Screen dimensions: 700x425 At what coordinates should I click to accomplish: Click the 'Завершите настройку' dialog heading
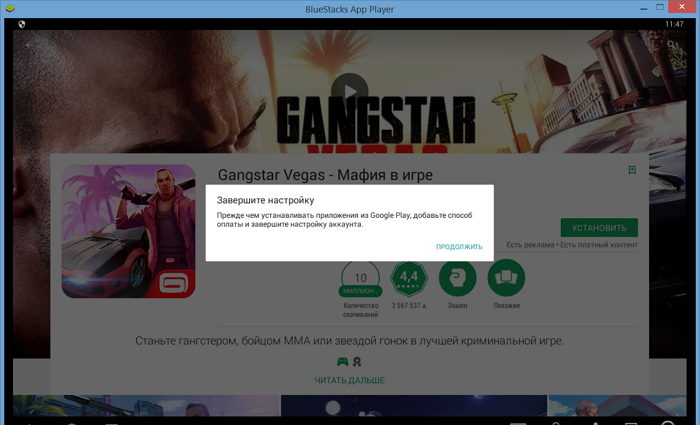tap(265, 200)
